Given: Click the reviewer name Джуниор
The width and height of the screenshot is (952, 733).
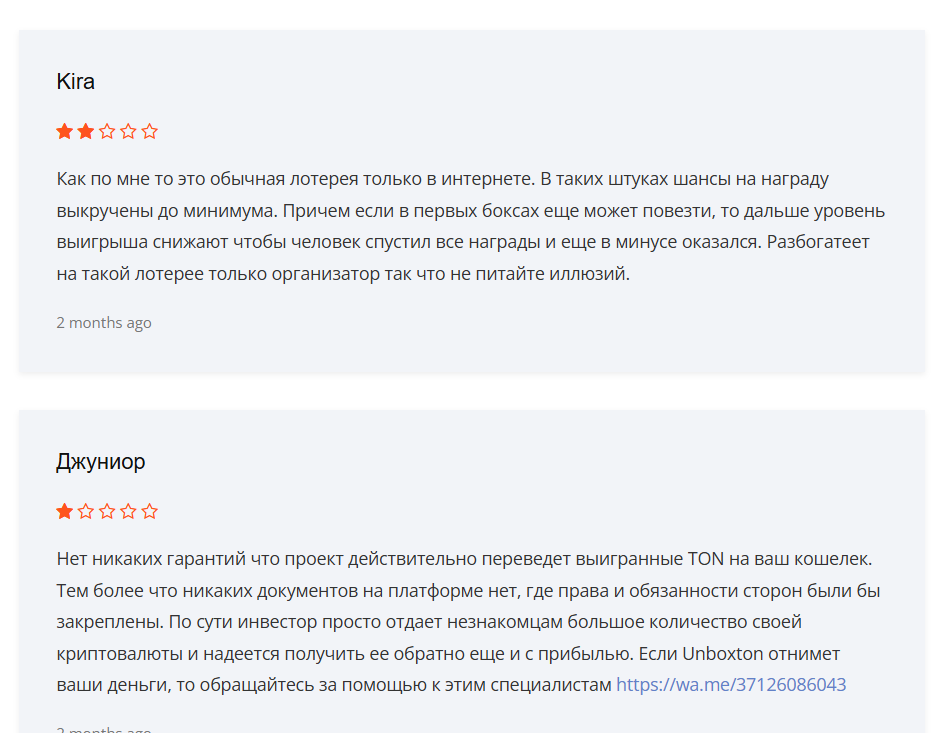Looking at the screenshot, I should (x=101, y=462).
